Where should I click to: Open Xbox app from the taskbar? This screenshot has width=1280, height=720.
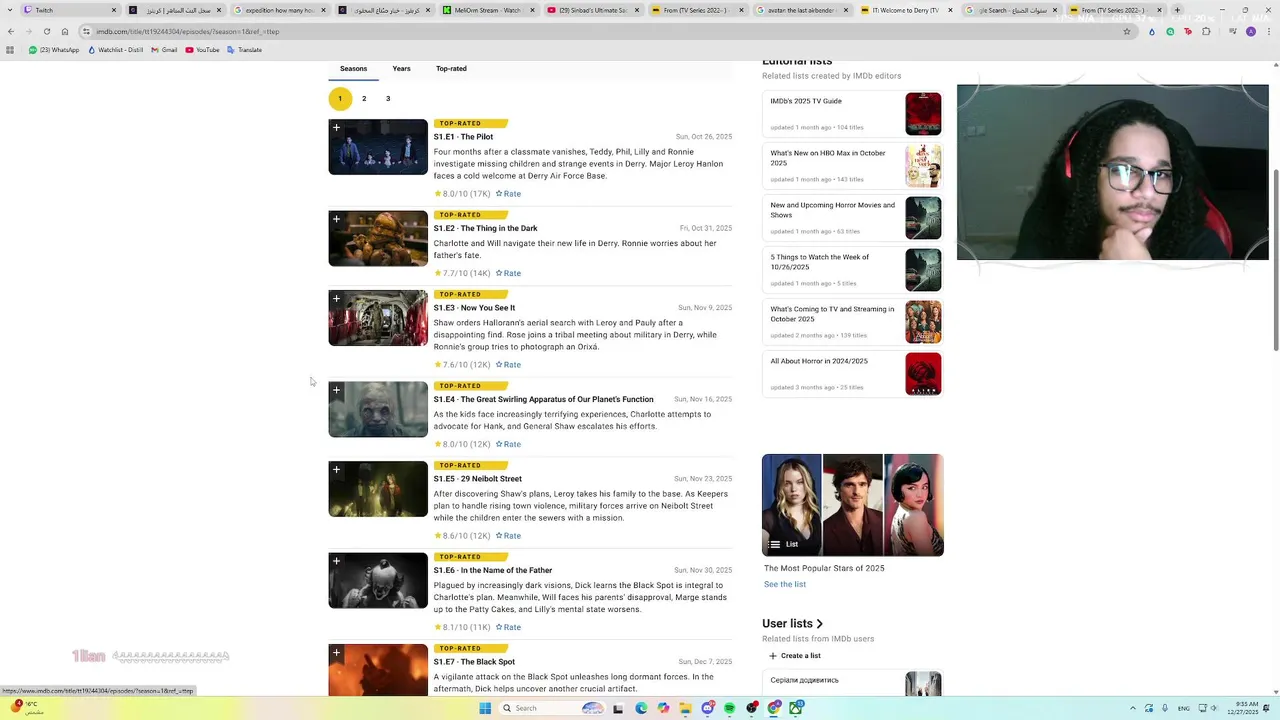tap(796, 708)
